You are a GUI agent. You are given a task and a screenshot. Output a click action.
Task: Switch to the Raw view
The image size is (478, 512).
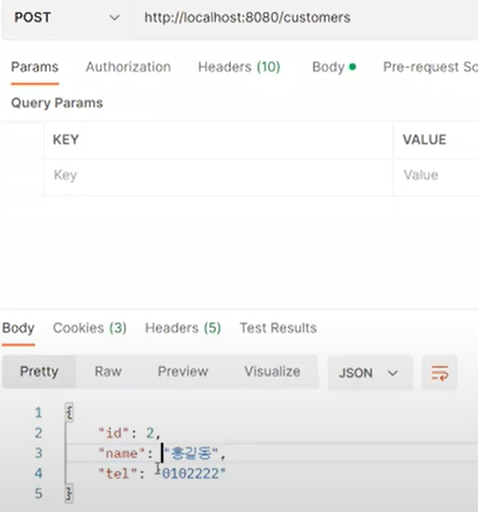click(108, 371)
